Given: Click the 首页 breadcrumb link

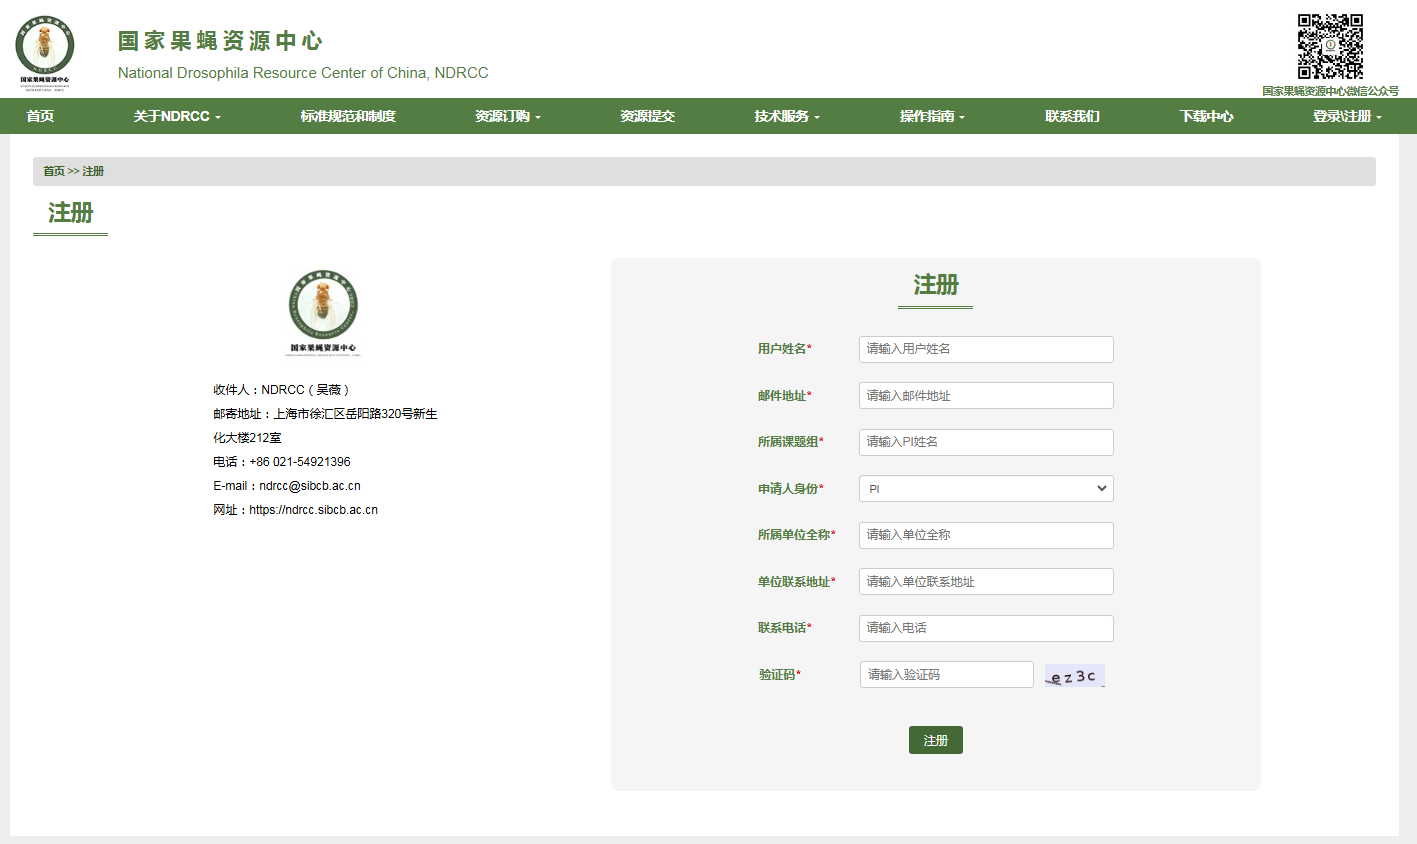Looking at the screenshot, I should coord(53,171).
